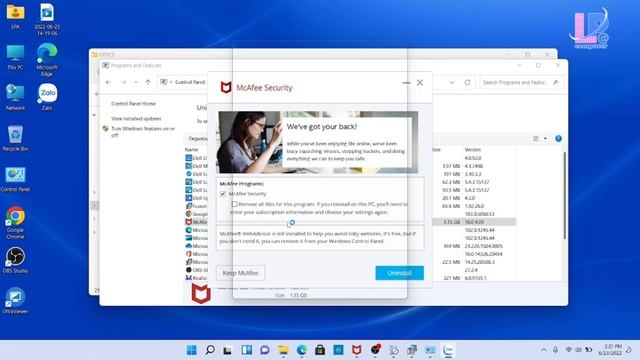Open the Recycle Bin
The image size is (640, 360).
tap(16, 139)
